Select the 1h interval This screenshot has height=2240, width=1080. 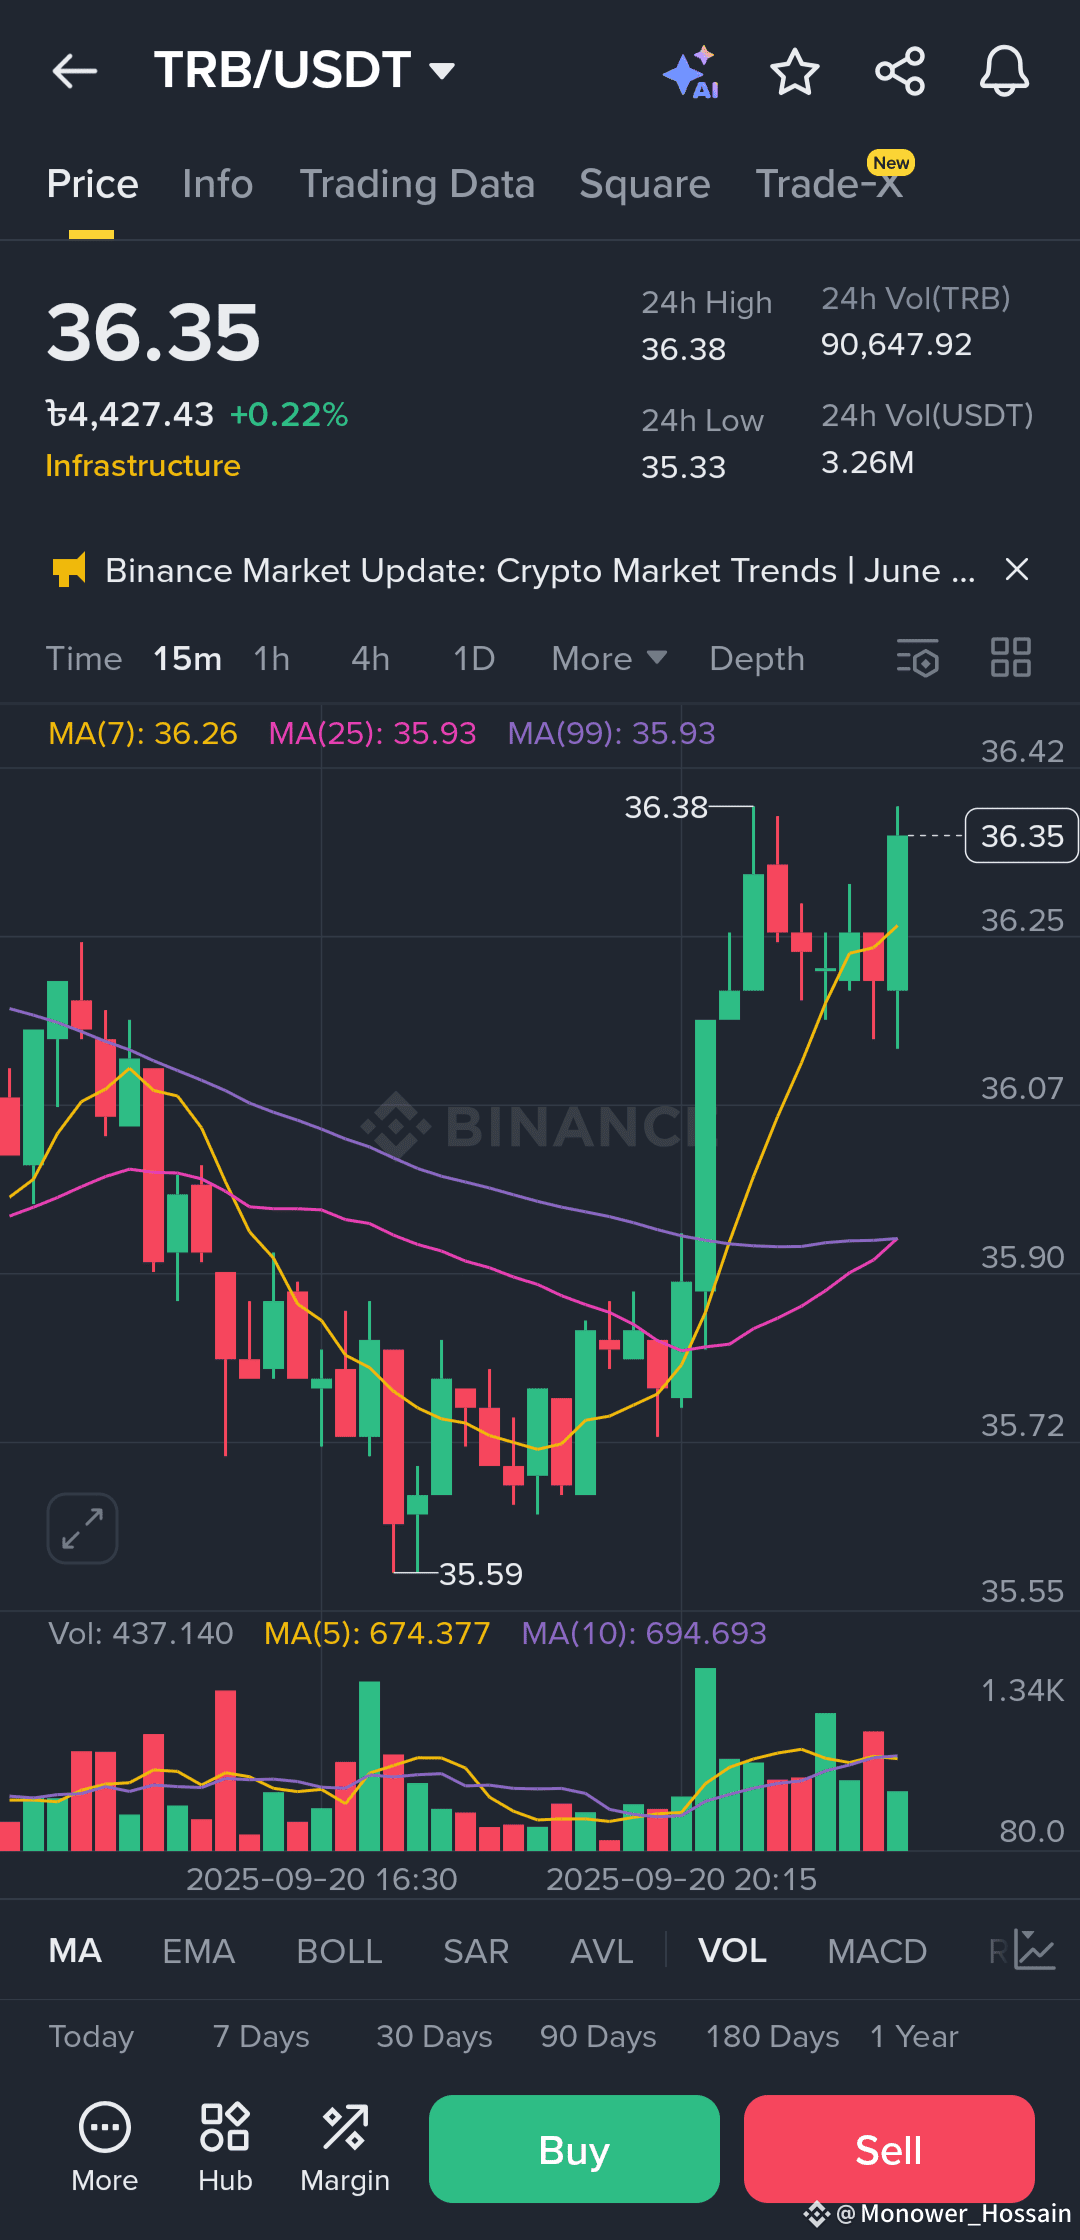click(x=271, y=659)
